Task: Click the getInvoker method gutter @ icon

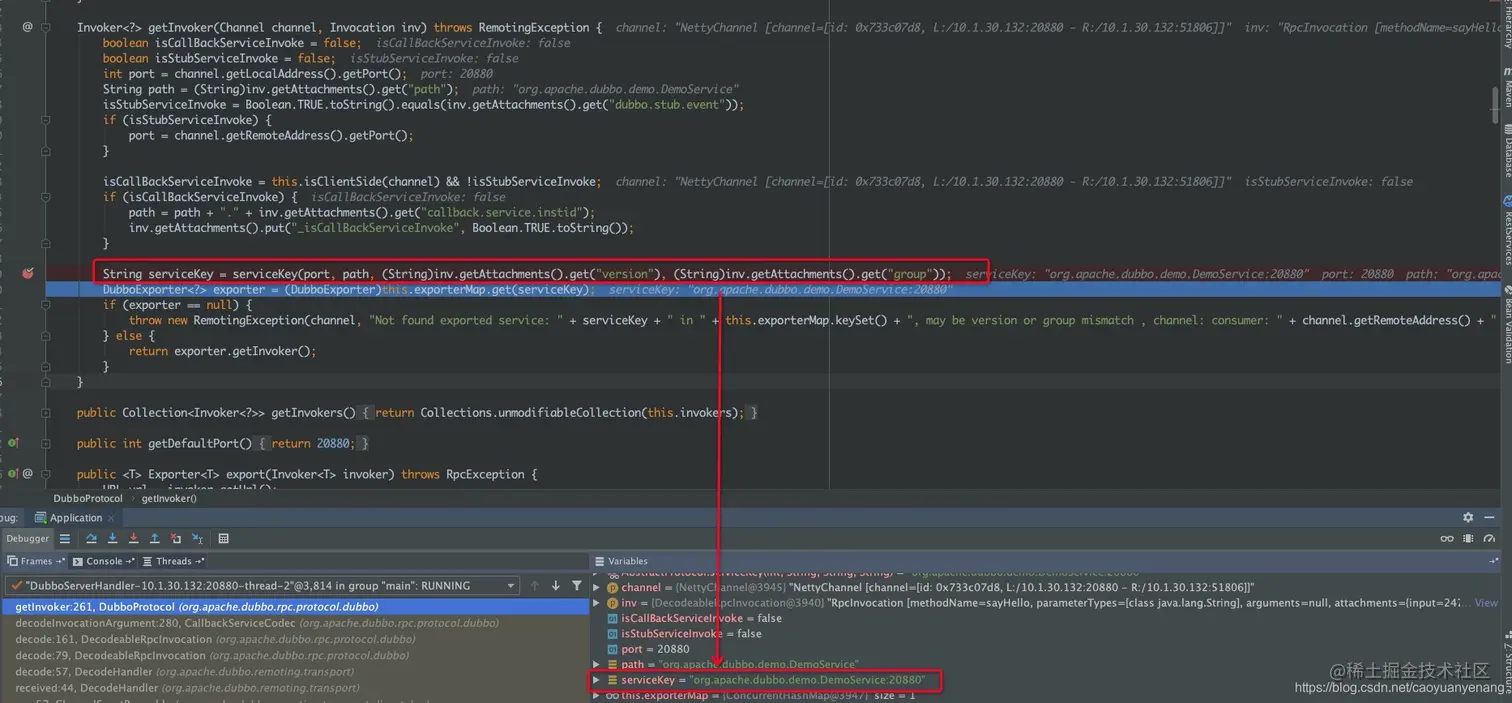Action: (x=28, y=27)
